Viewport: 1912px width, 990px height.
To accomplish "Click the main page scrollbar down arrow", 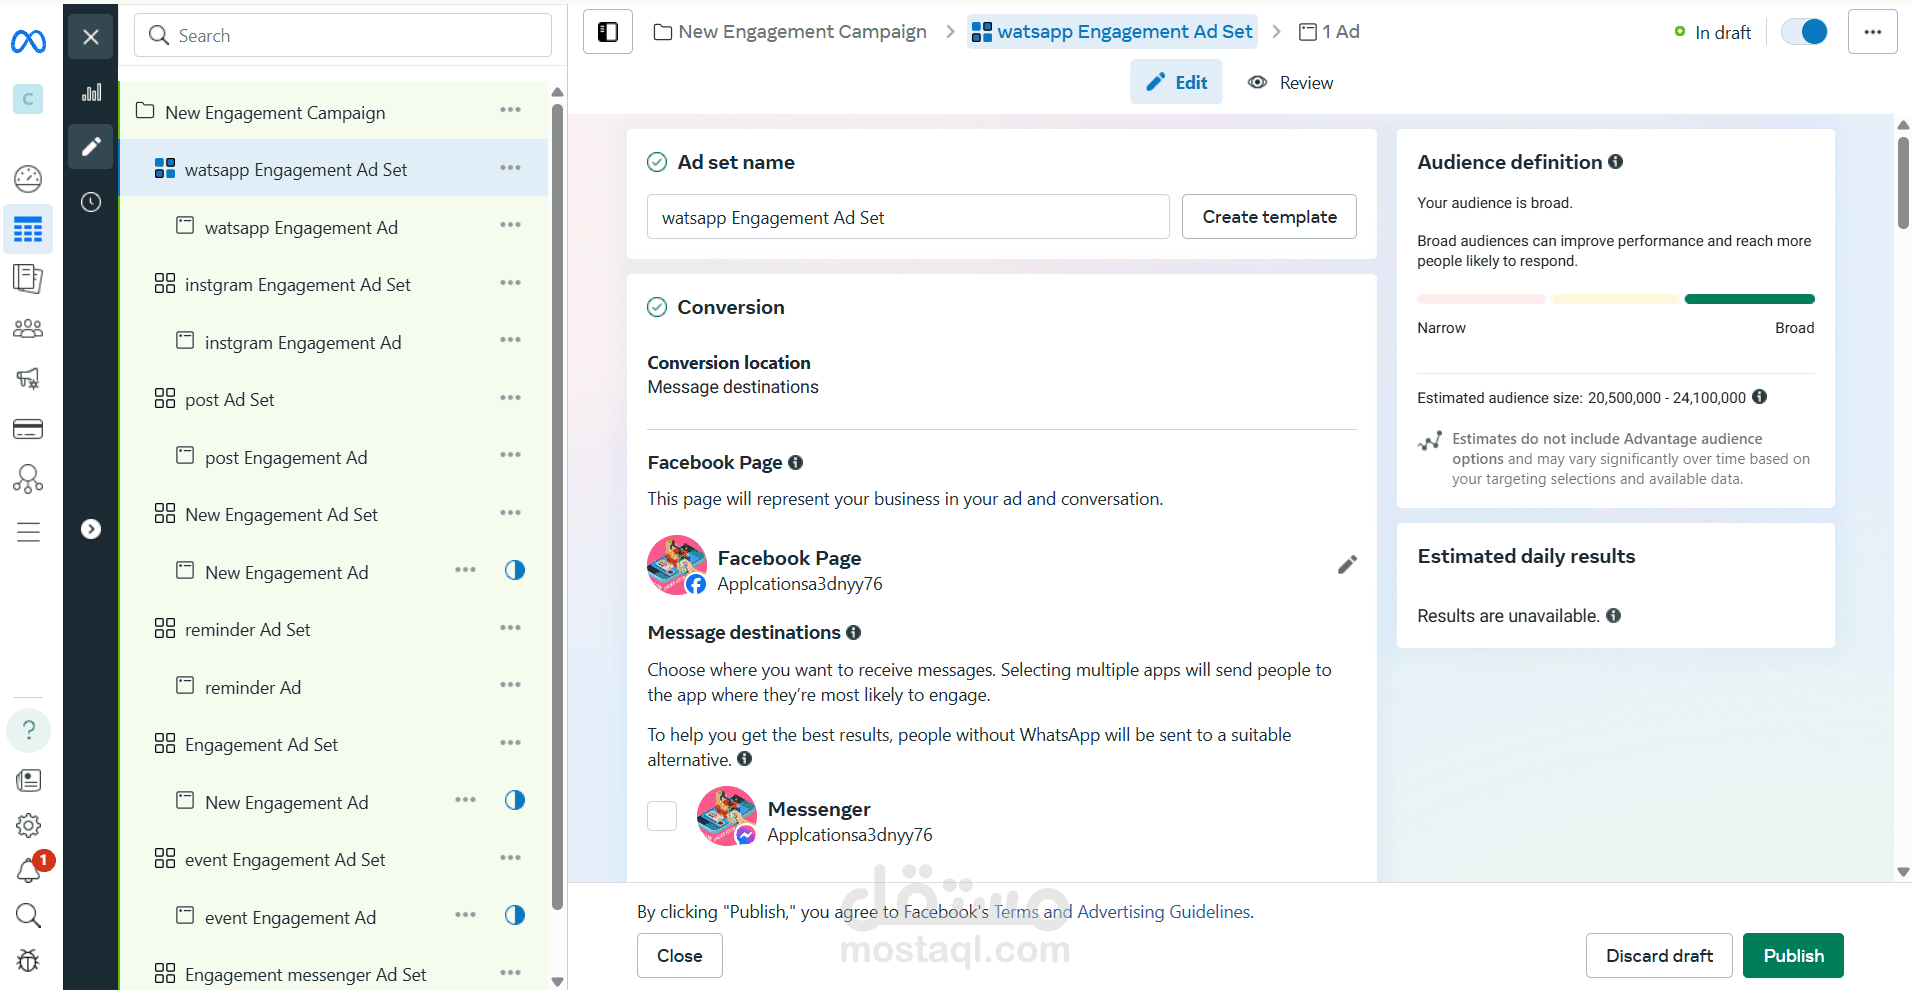I will tap(1903, 872).
